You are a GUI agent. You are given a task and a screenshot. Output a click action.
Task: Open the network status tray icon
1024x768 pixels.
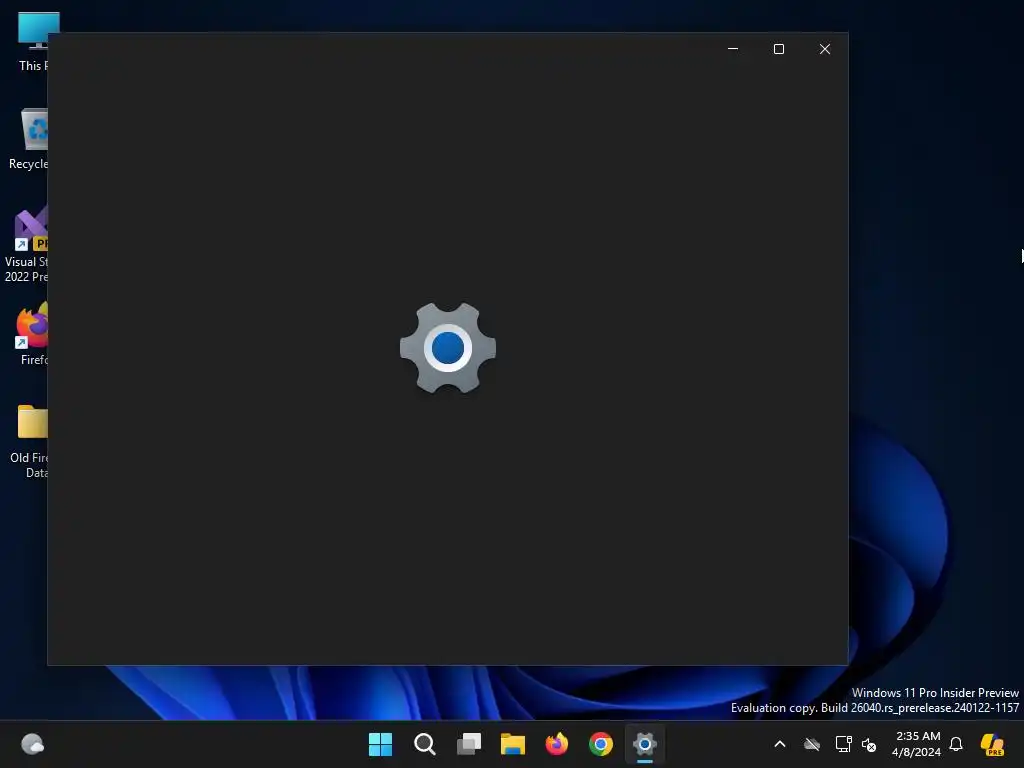coord(843,744)
